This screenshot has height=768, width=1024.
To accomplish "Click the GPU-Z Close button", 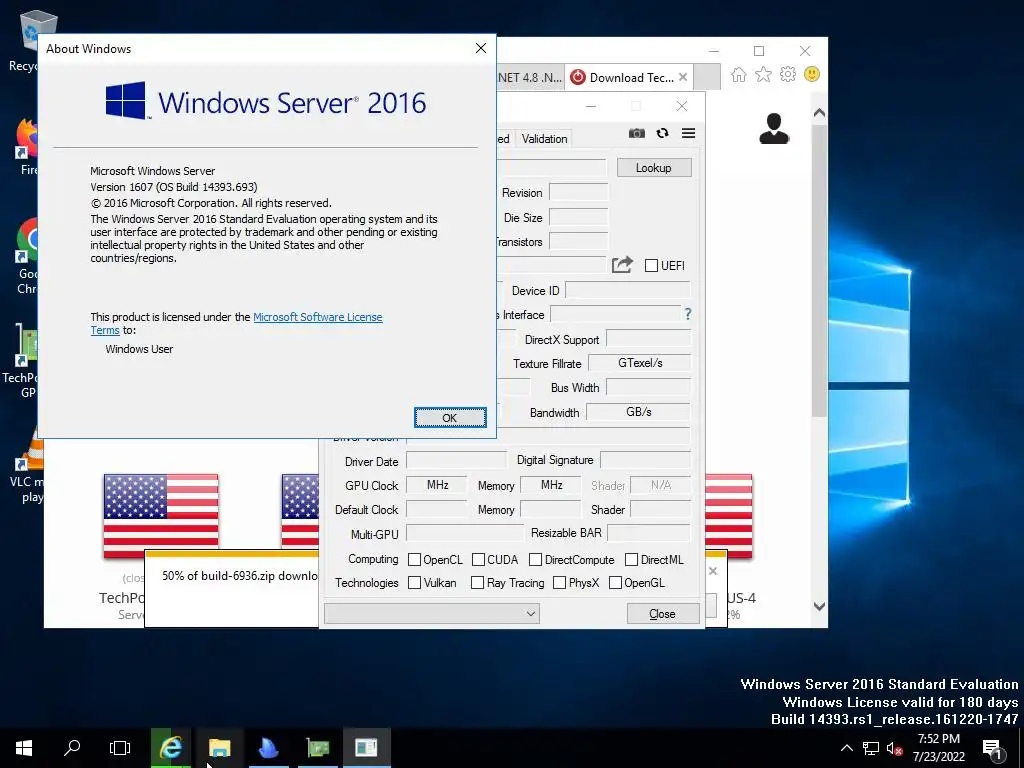I will point(662,614).
